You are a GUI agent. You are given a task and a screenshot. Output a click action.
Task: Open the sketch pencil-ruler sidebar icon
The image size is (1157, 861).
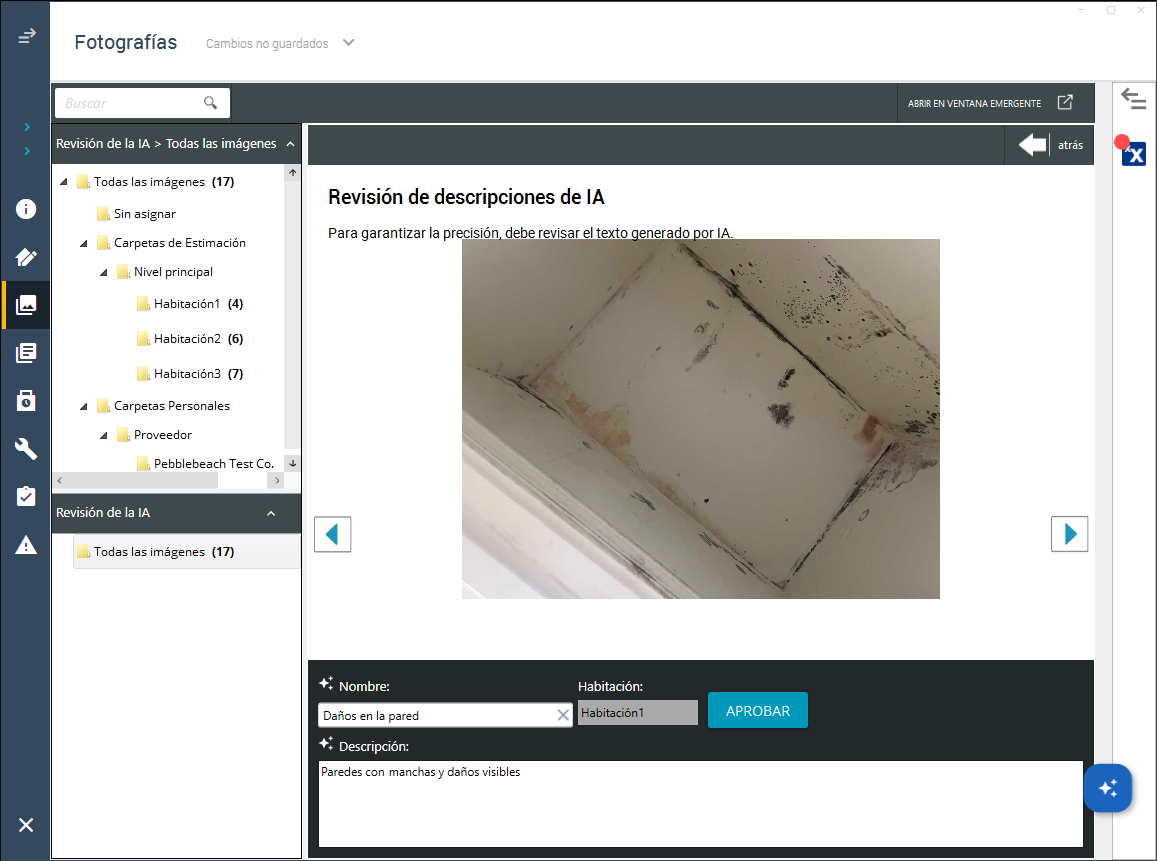pos(26,257)
